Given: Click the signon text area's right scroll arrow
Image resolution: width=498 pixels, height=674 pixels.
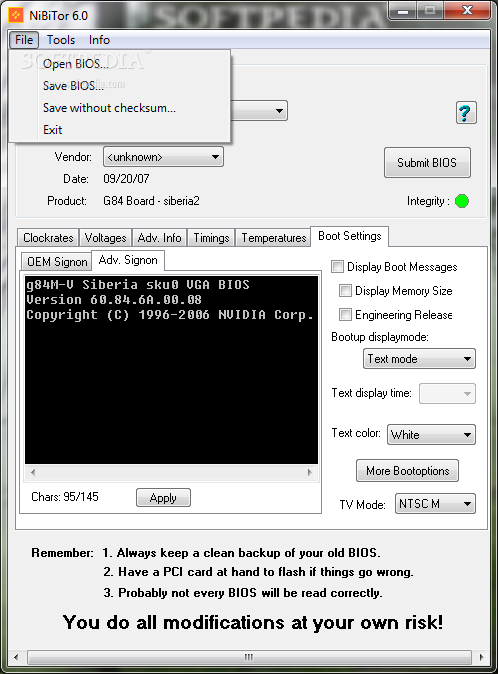Looking at the screenshot, I should 310,472.
